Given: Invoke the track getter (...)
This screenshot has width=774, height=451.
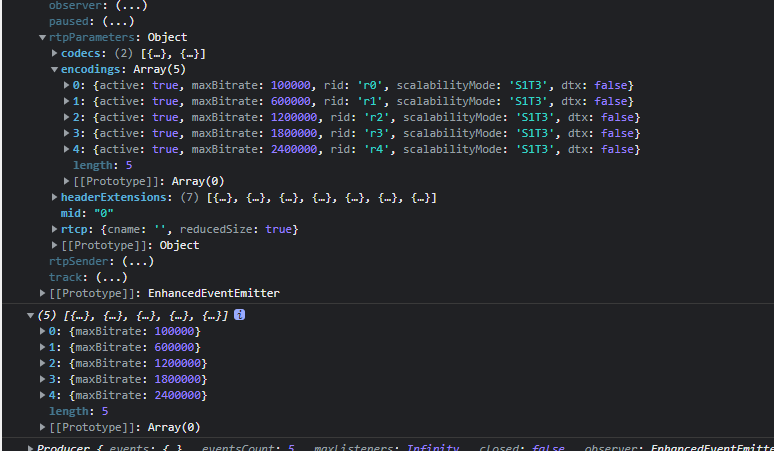Looking at the screenshot, I should point(112,277).
